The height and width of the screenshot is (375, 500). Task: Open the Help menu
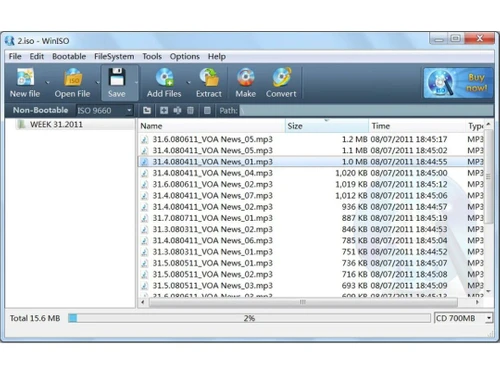pos(217,56)
